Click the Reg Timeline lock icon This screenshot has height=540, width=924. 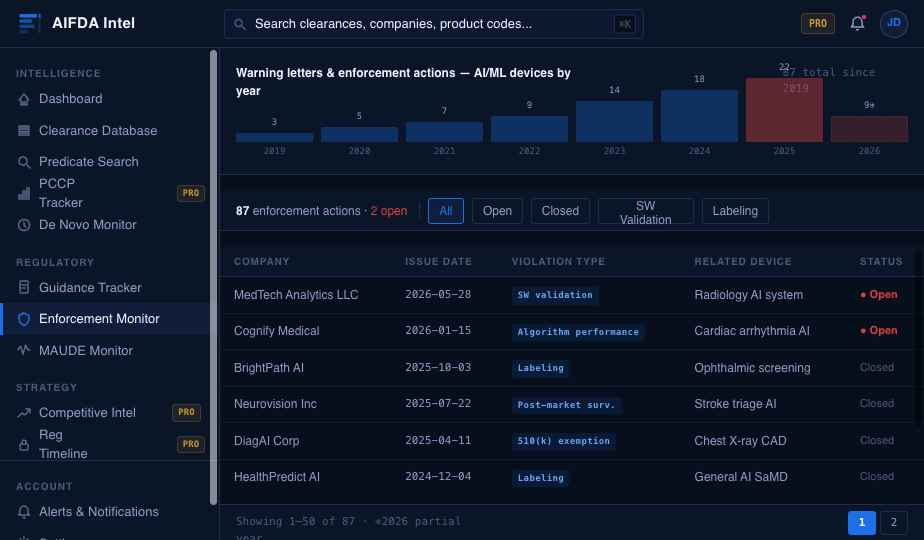[x=24, y=444]
